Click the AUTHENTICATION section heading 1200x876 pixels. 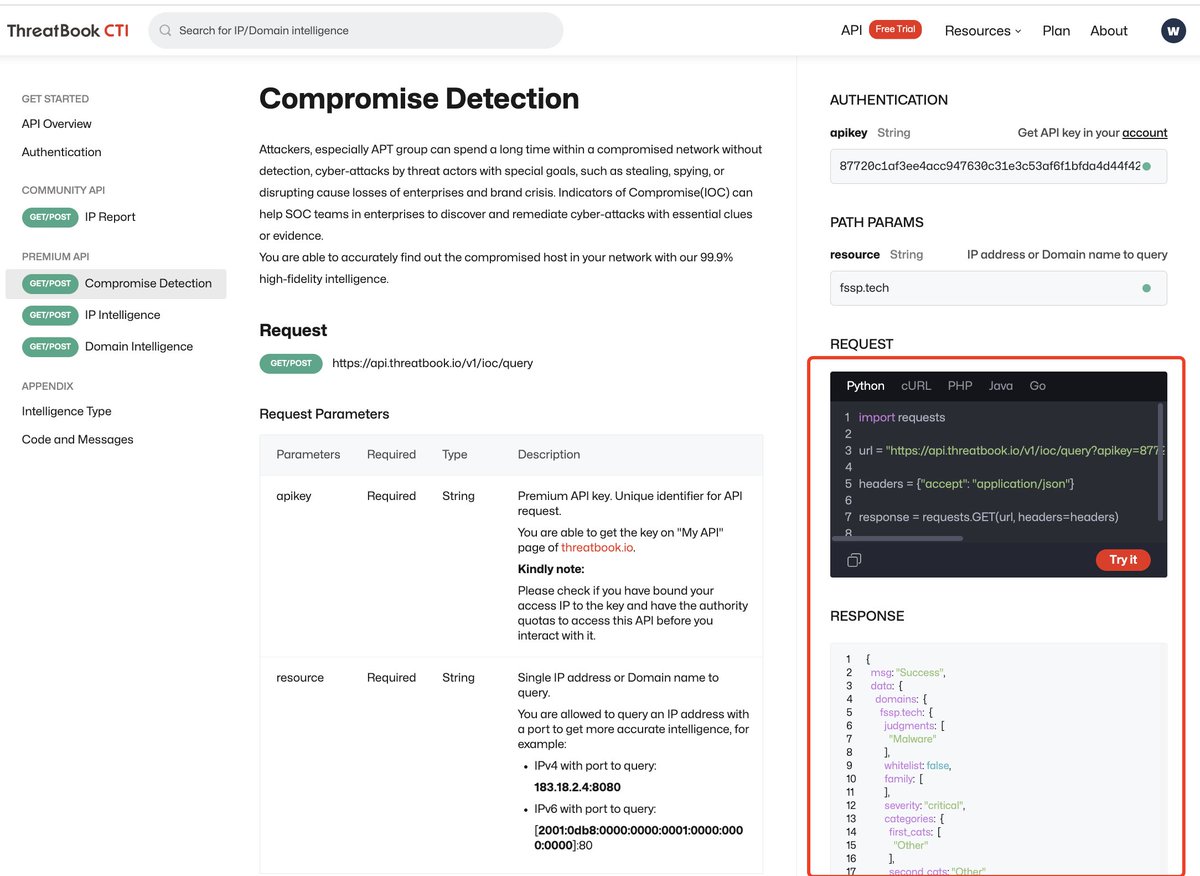889,100
